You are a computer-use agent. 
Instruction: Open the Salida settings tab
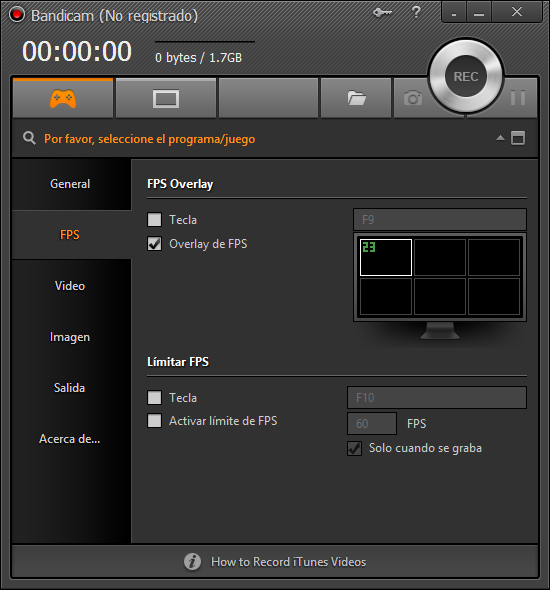point(70,388)
